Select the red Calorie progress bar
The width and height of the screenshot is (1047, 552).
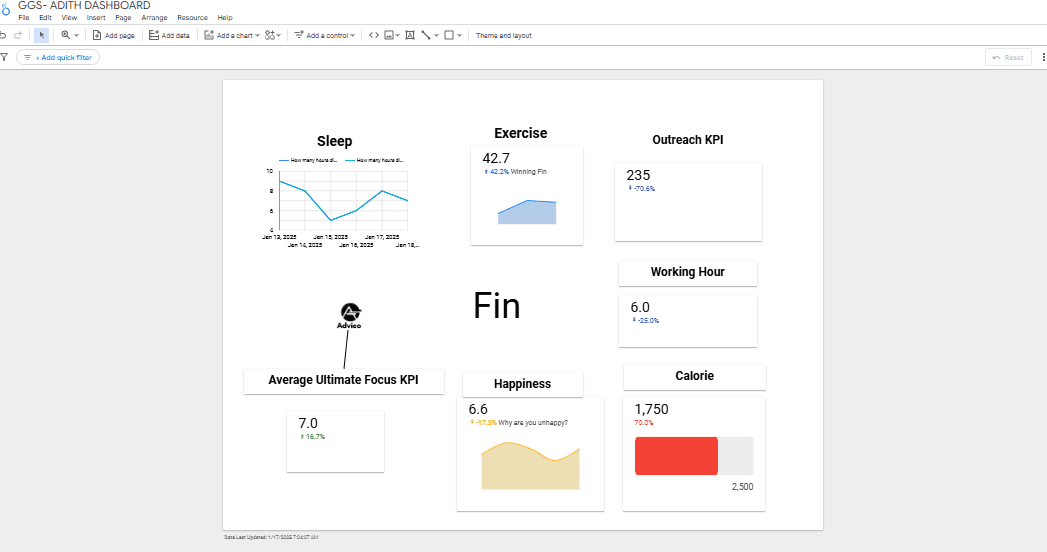(676, 455)
